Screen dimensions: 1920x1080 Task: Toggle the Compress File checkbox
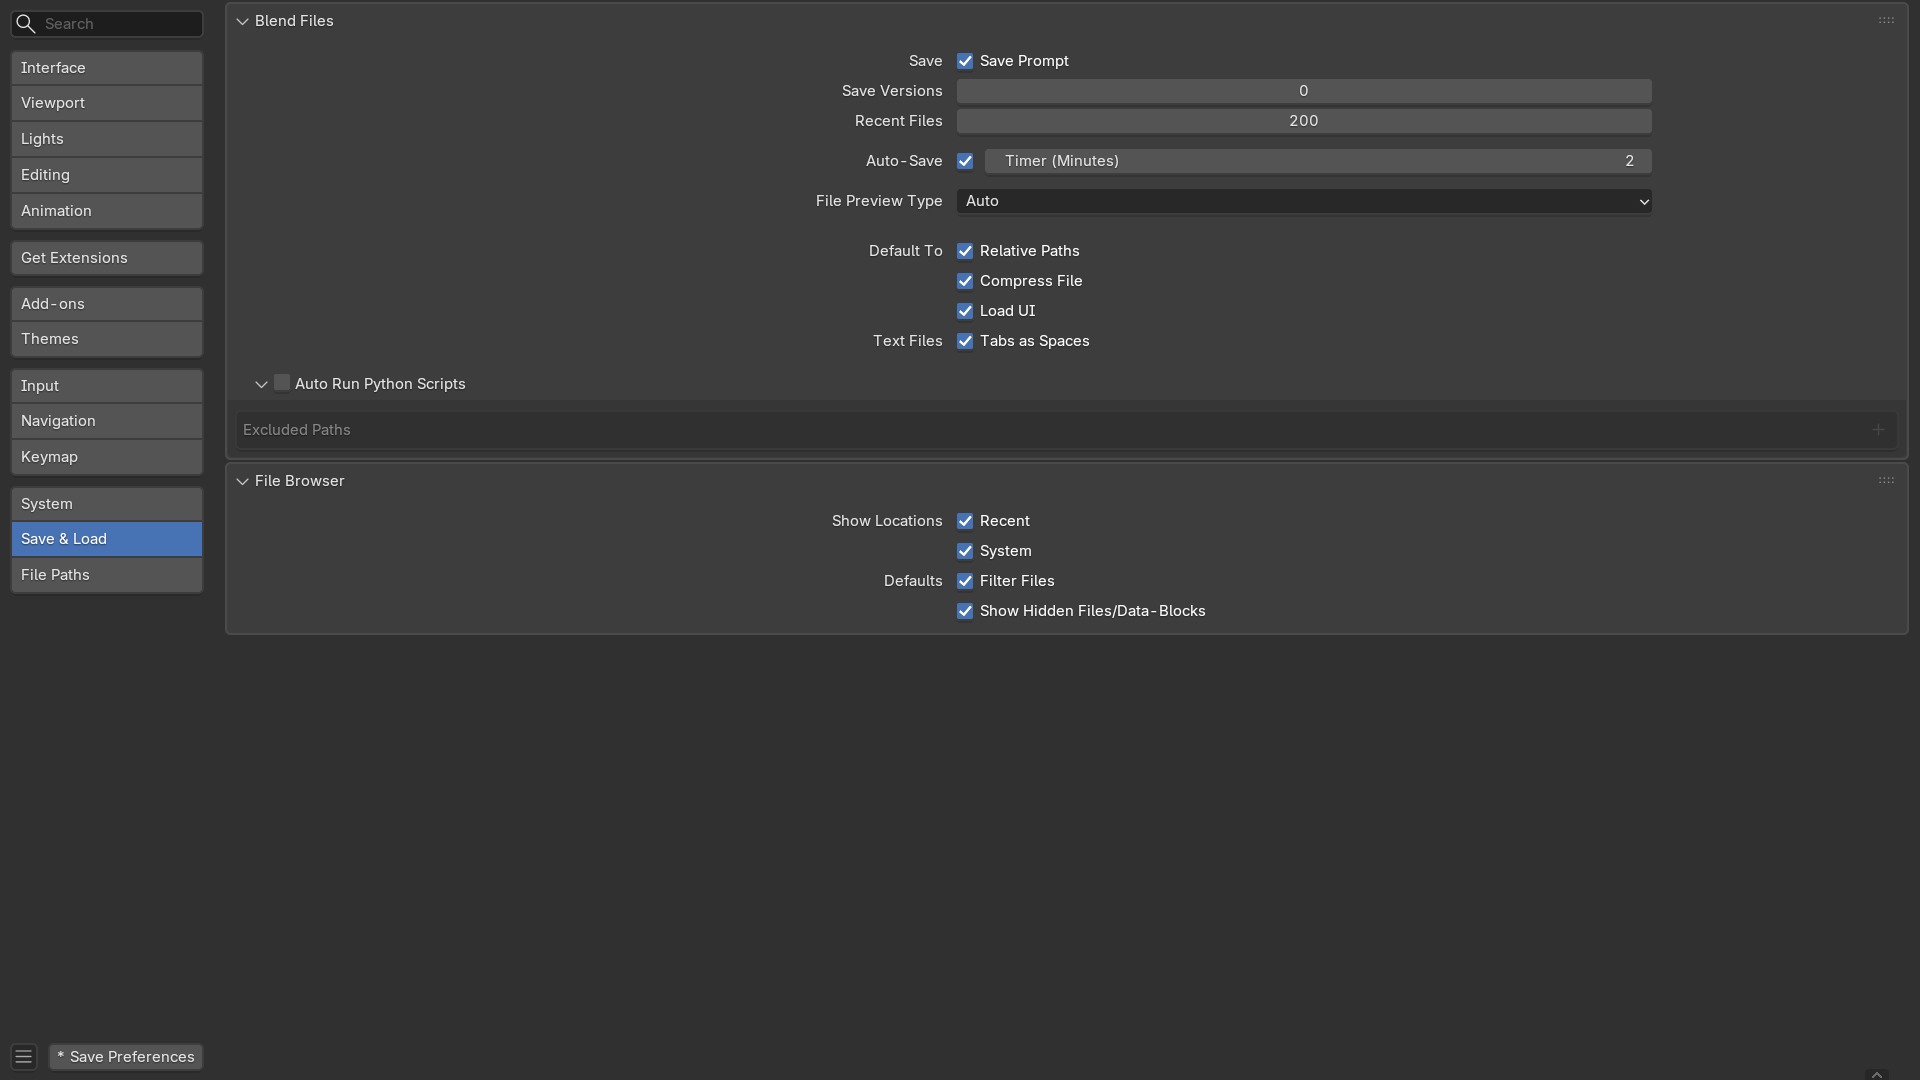click(965, 281)
